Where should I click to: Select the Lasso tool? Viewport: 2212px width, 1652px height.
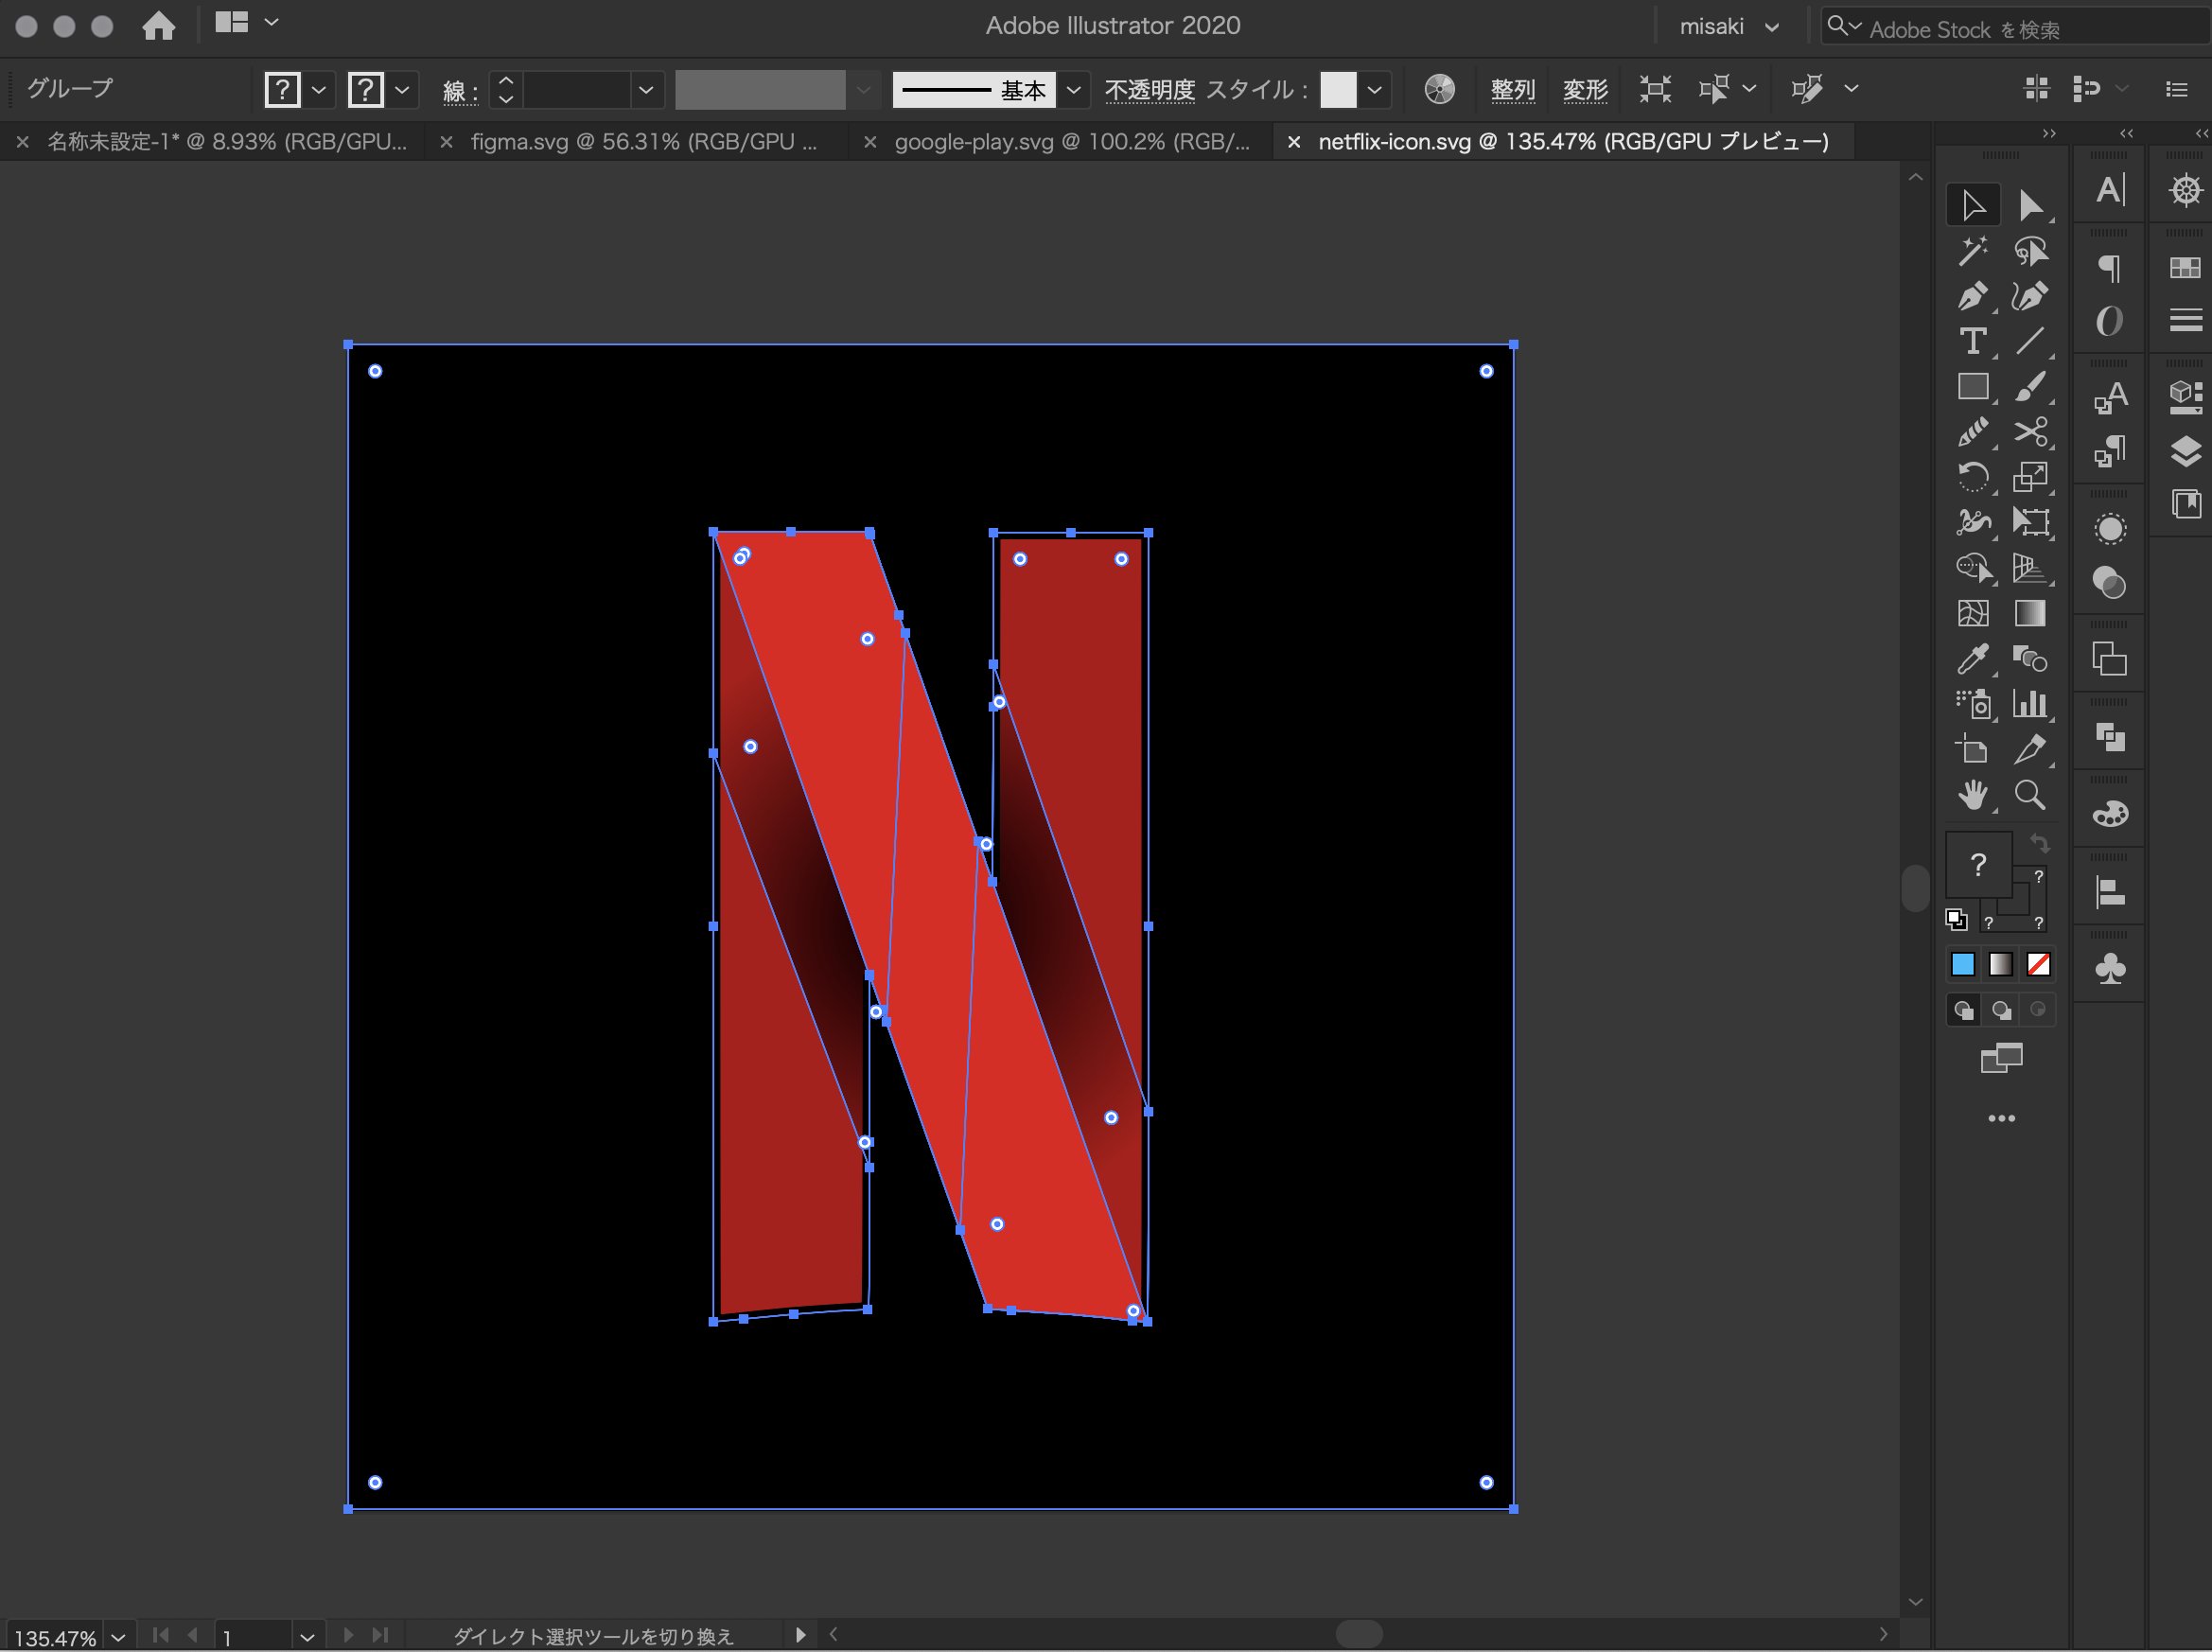2030,251
